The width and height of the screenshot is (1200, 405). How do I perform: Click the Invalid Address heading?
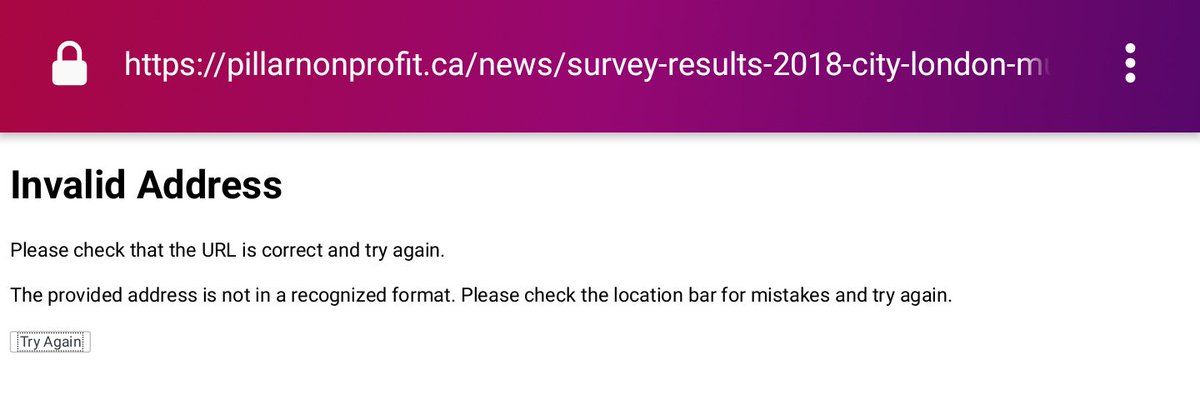click(x=146, y=186)
